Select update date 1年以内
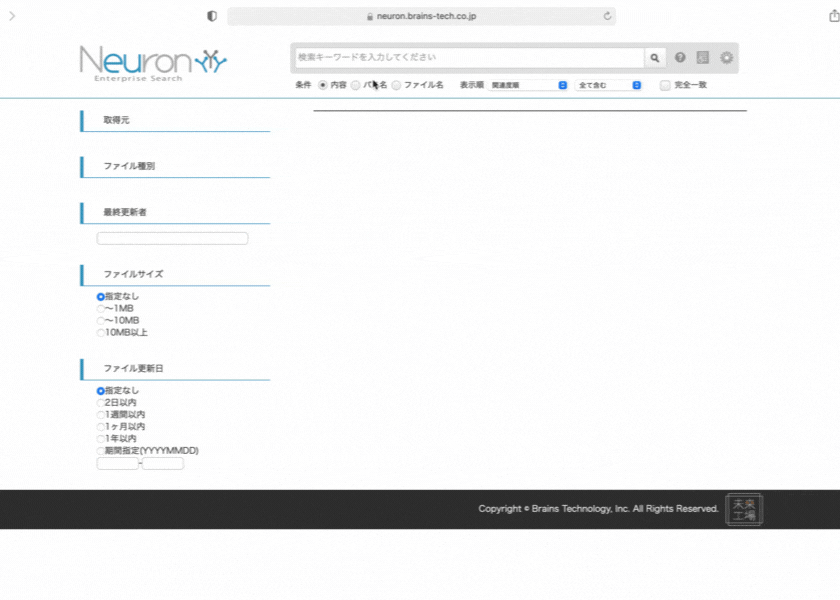 pos(101,439)
